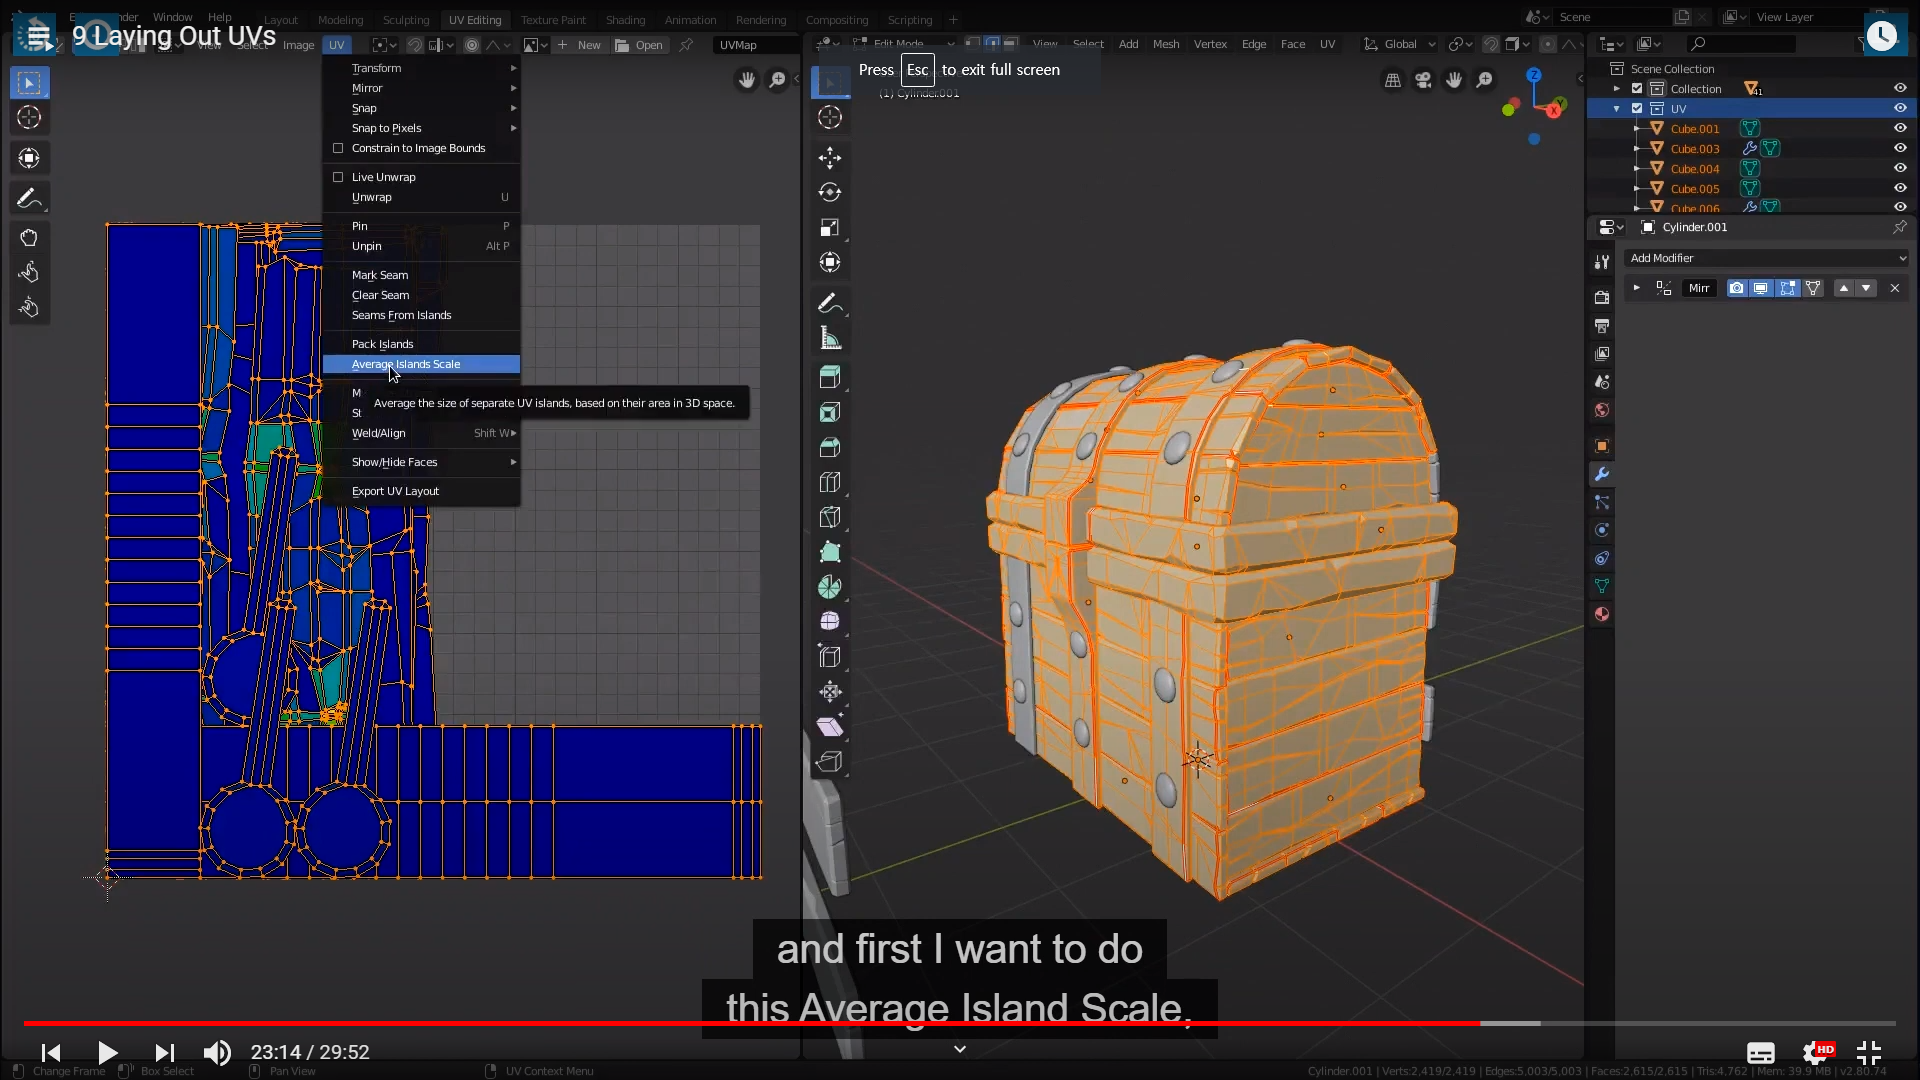Click the Open image button
The image size is (1920, 1080).
[639, 45]
